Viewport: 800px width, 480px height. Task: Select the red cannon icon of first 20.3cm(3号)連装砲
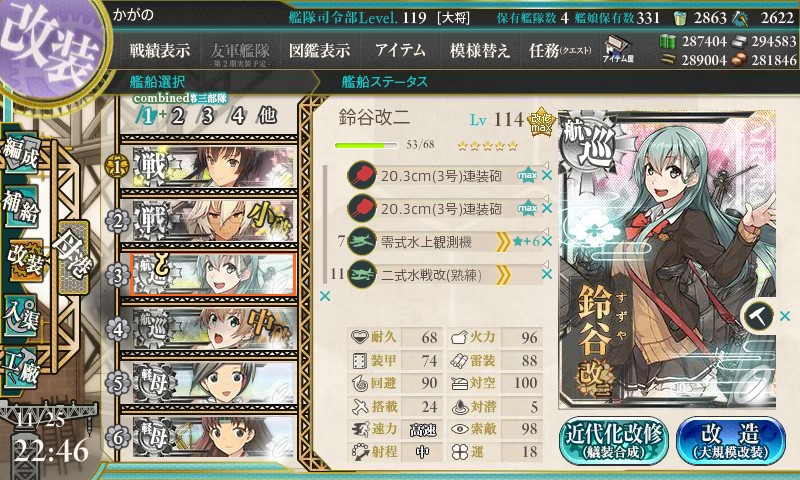coord(361,175)
